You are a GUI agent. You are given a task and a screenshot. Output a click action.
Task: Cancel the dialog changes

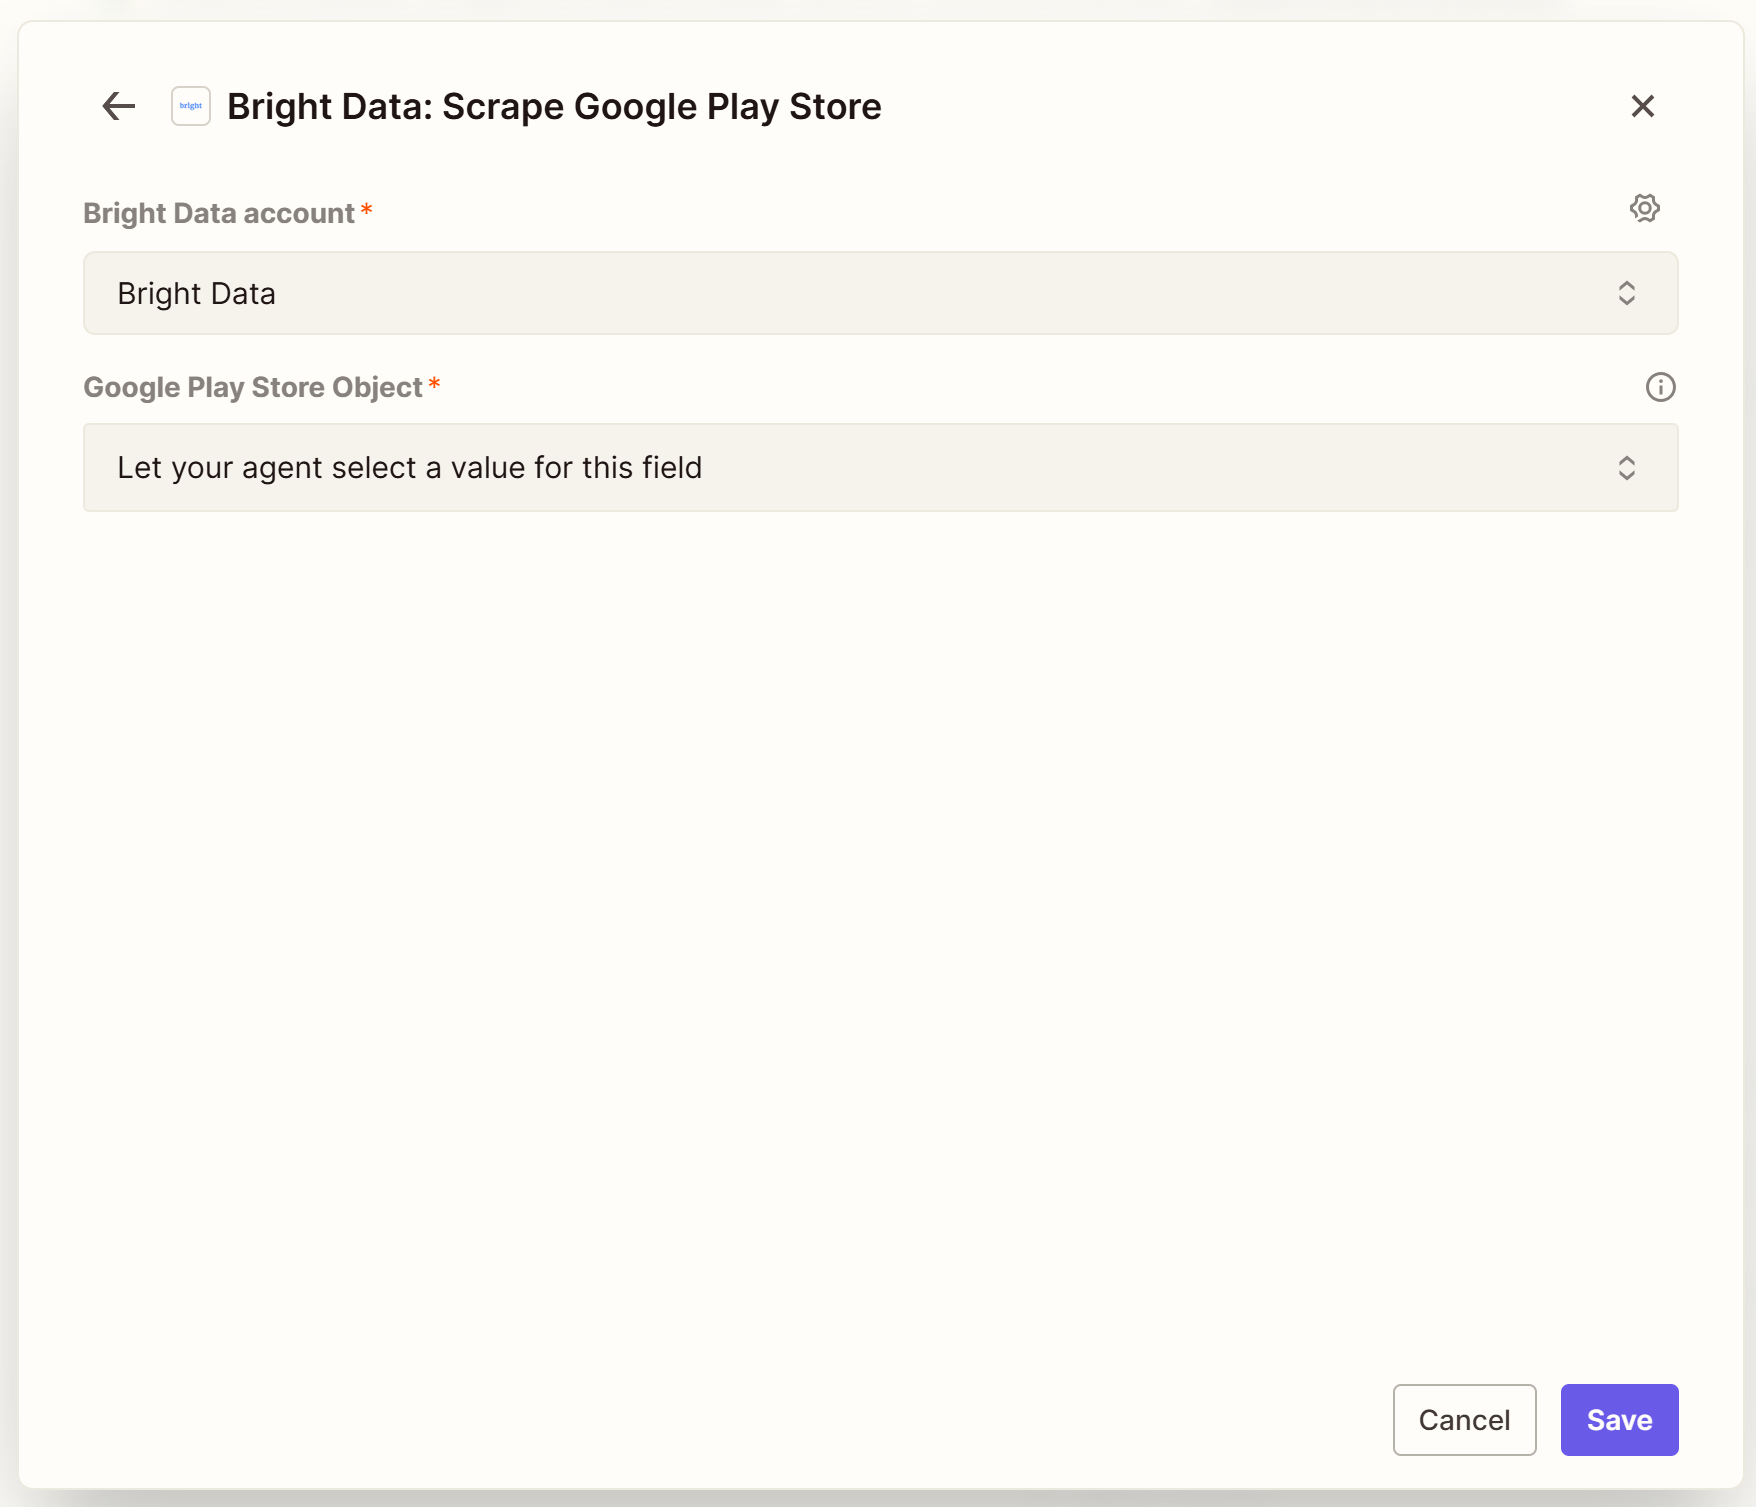[1464, 1419]
